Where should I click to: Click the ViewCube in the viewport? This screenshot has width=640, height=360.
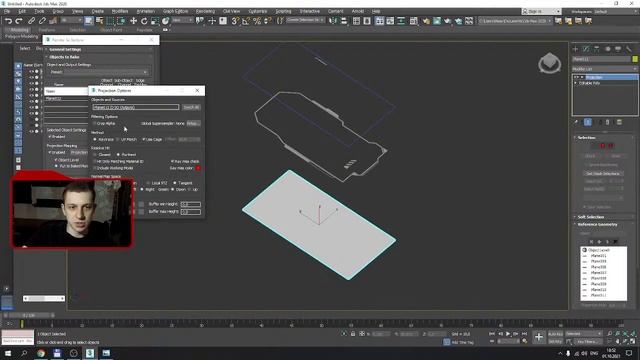549,63
